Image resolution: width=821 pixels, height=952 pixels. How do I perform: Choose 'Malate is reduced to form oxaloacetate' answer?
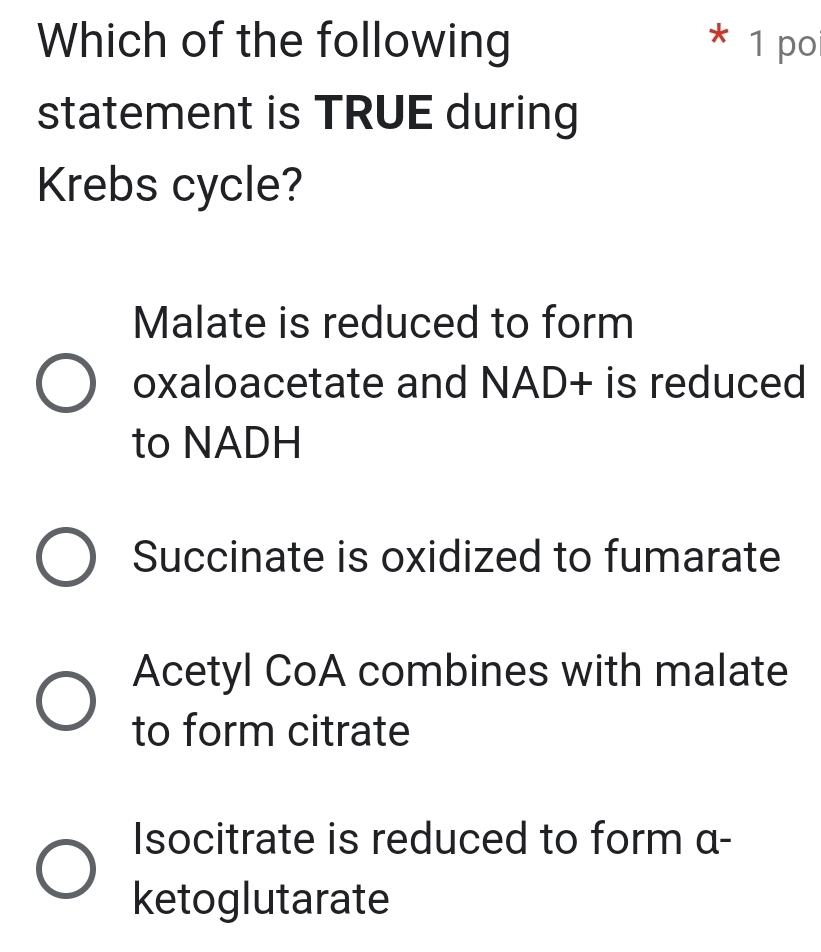click(66, 384)
